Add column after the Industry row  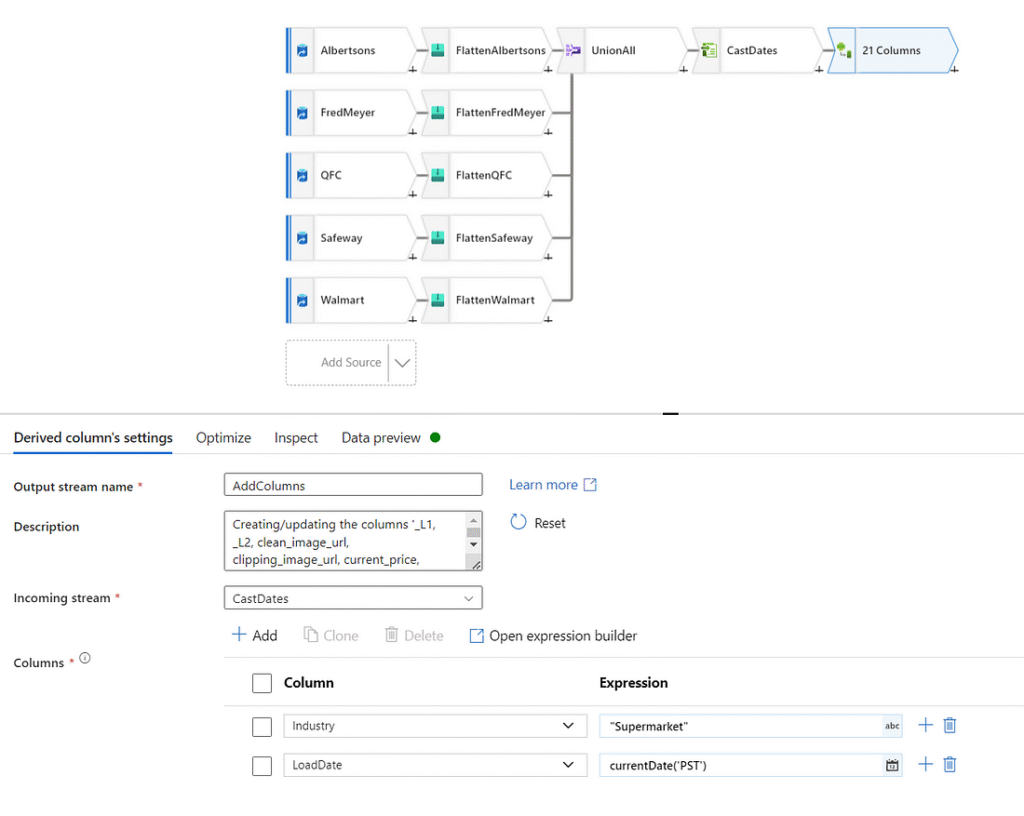pos(925,725)
